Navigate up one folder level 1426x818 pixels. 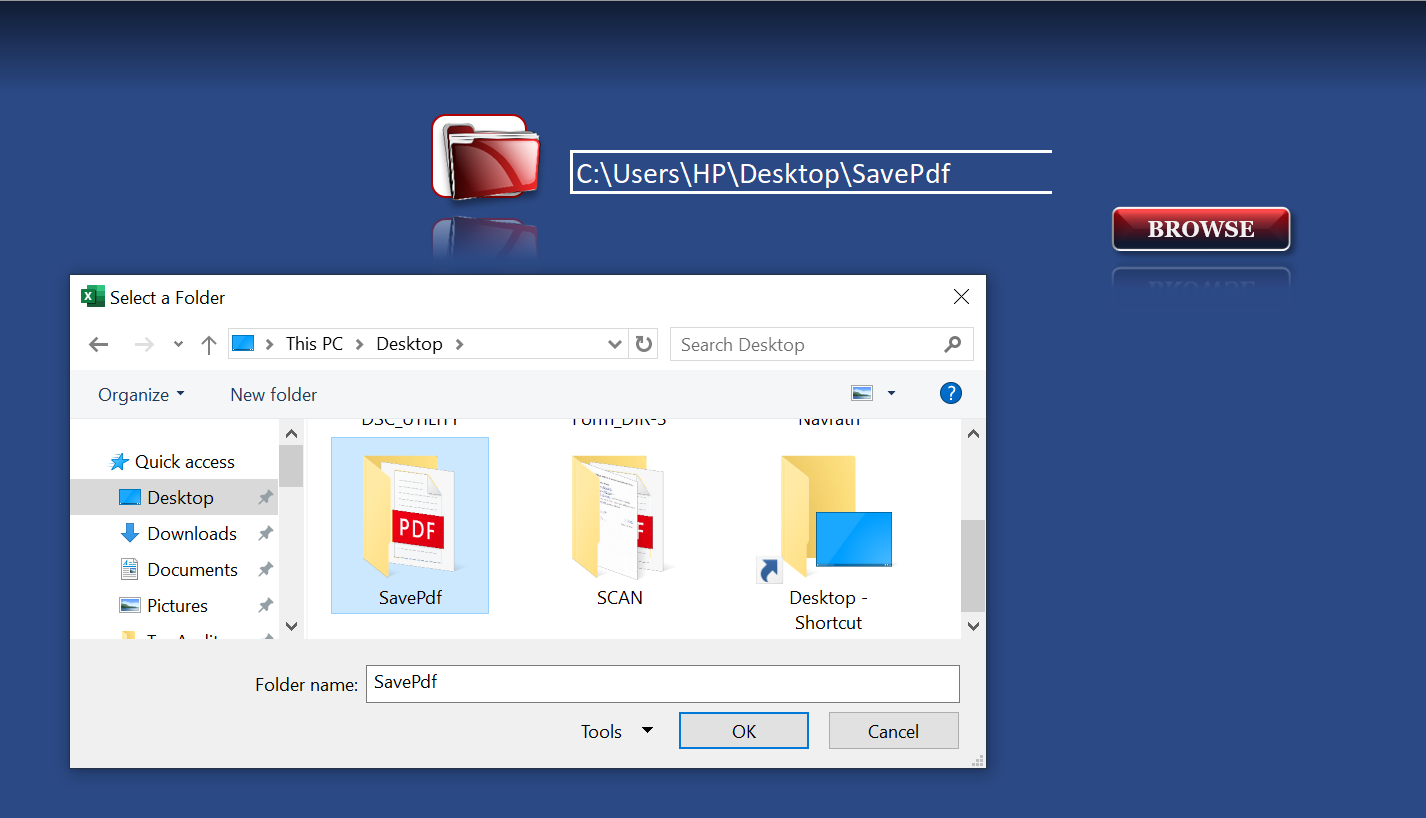tap(208, 344)
